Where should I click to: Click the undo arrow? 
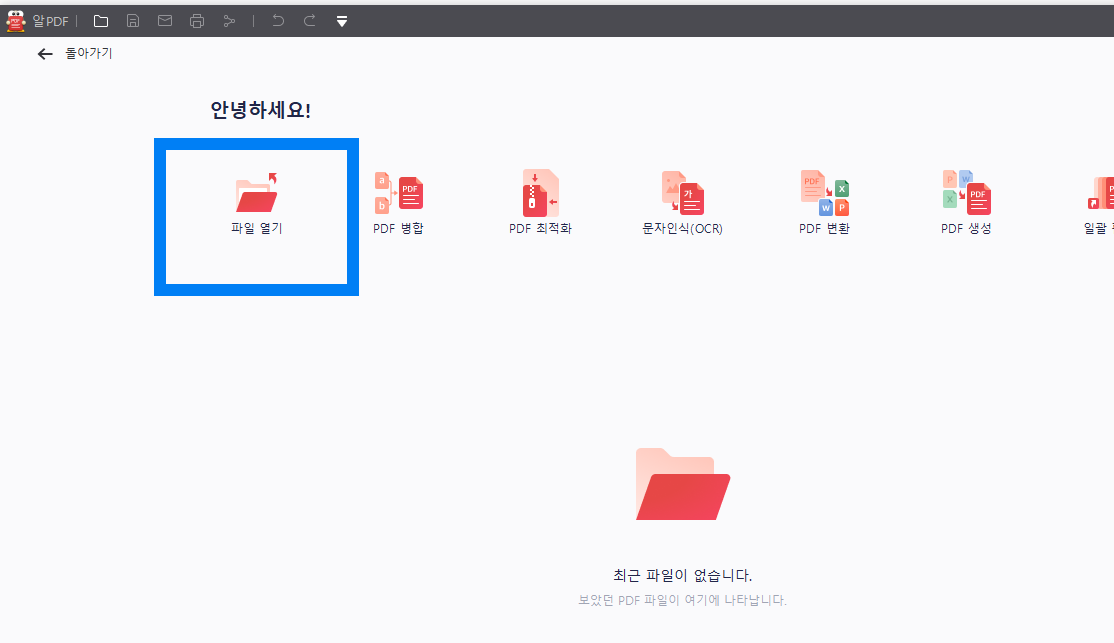pyautogui.click(x=278, y=20)
